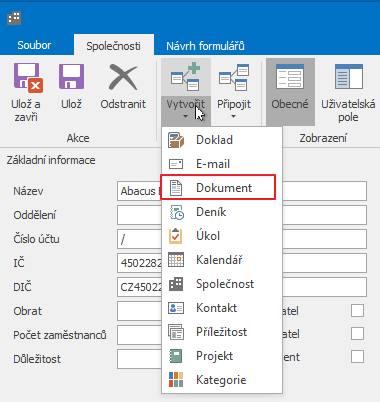
Task: Tick the checkbox in the Obrat row
Action: point(357,311)
